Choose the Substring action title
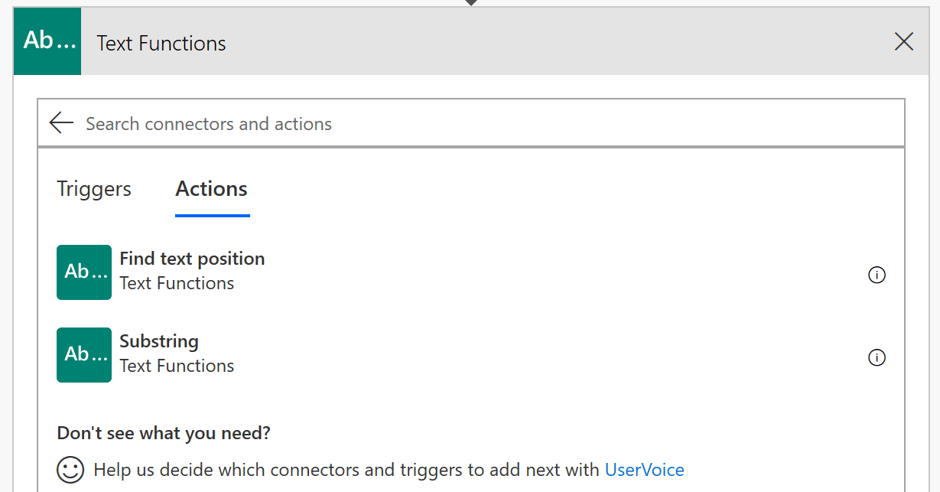 [159, 341]
